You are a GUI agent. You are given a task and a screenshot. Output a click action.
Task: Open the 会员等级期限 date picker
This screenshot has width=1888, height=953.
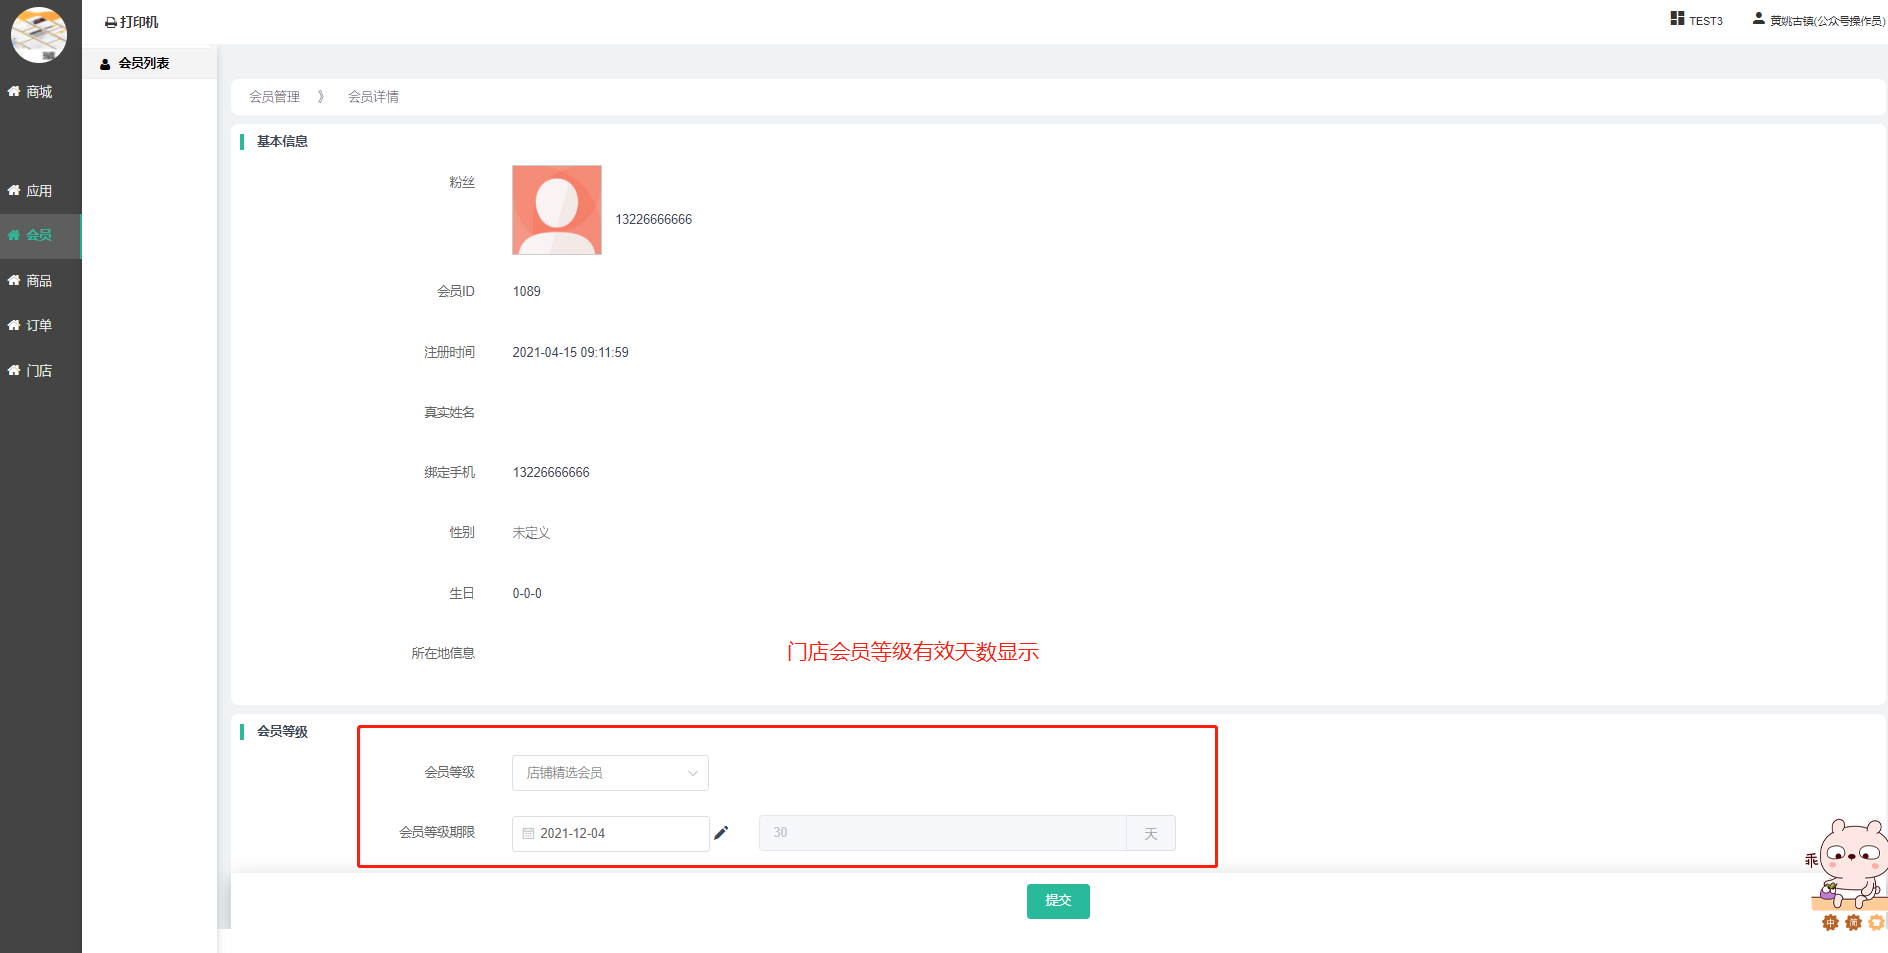[610, 833]
